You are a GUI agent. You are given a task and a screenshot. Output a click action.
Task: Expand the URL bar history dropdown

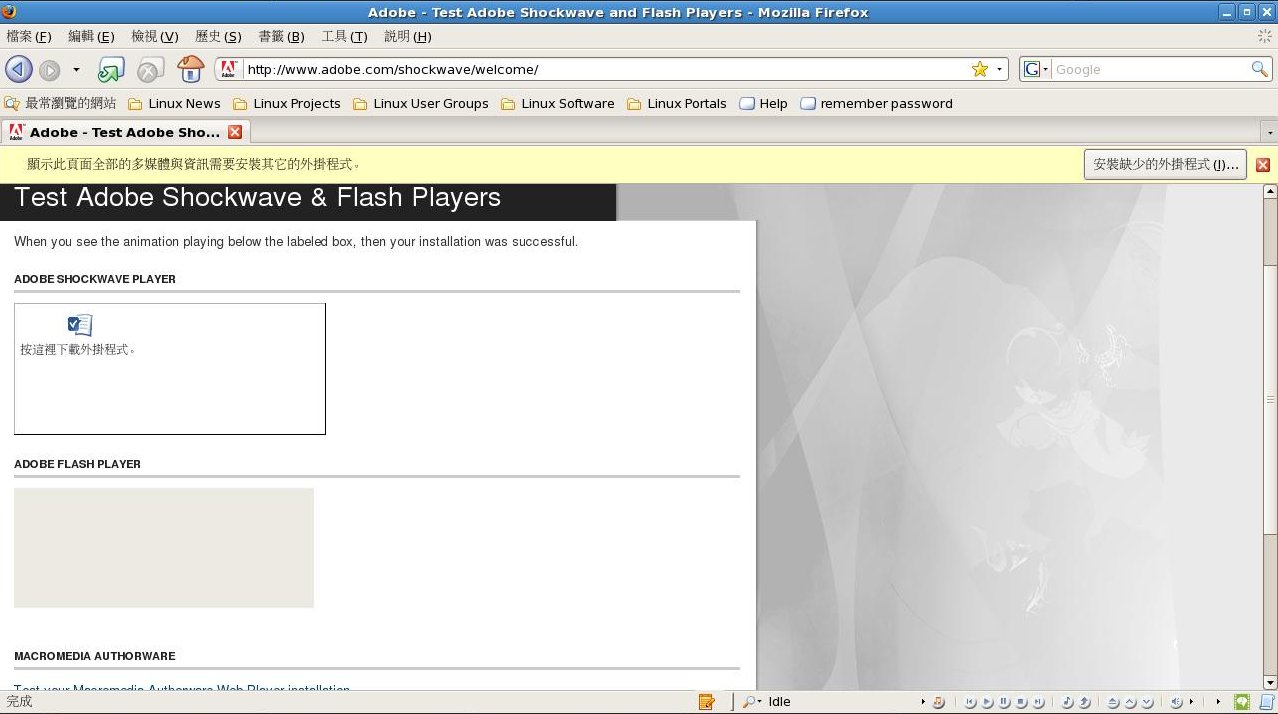click(999, 70)
